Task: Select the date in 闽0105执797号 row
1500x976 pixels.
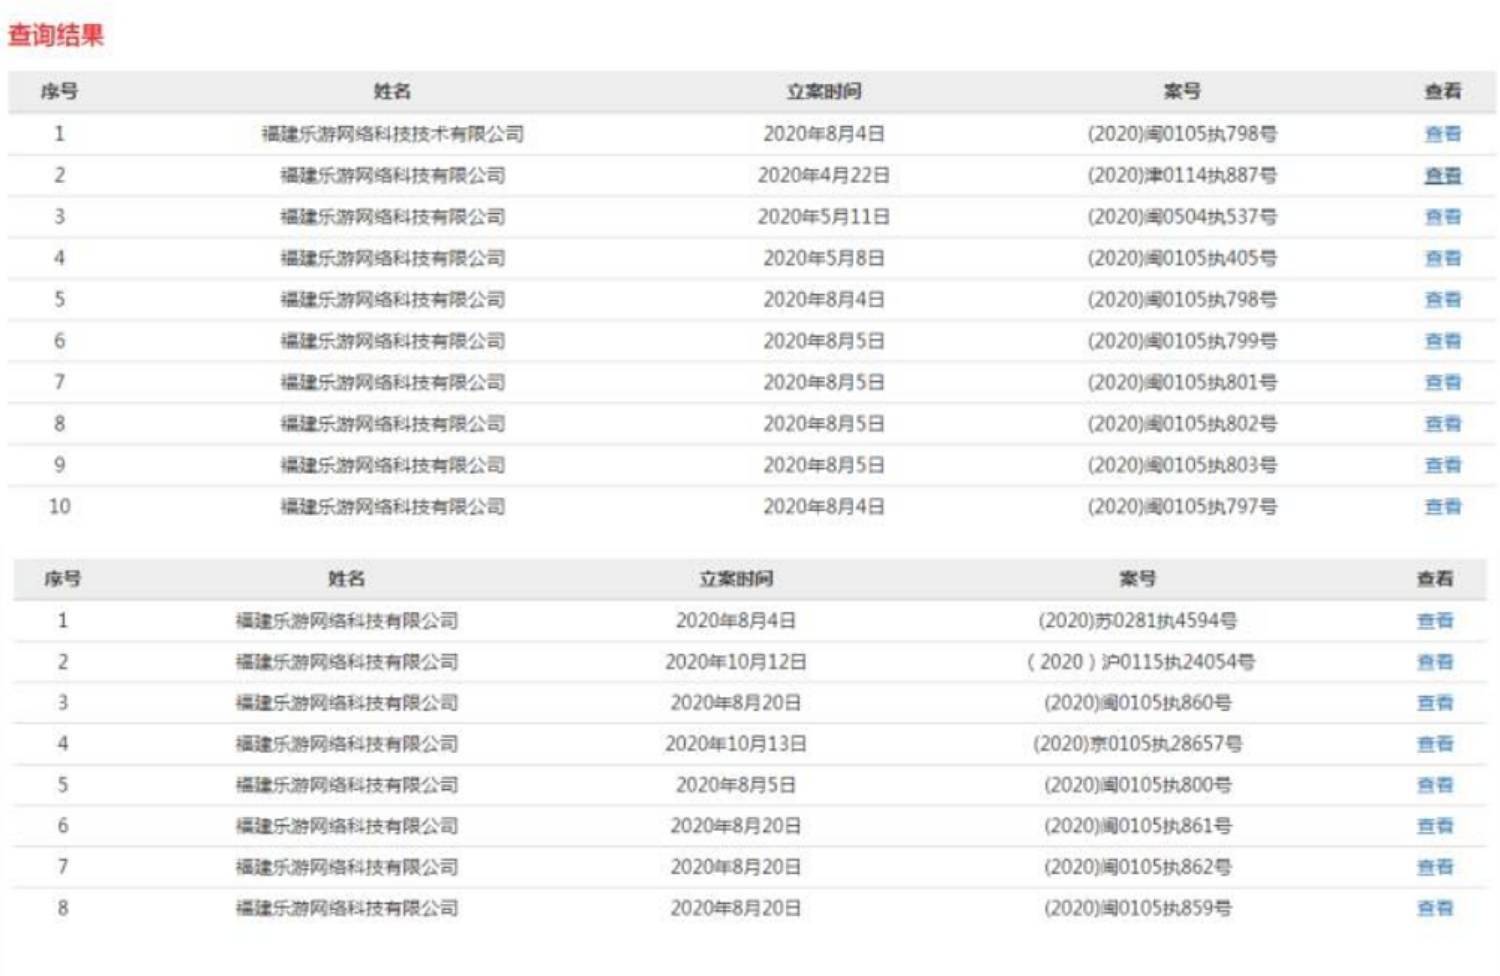Action: [x=823, y=507]
